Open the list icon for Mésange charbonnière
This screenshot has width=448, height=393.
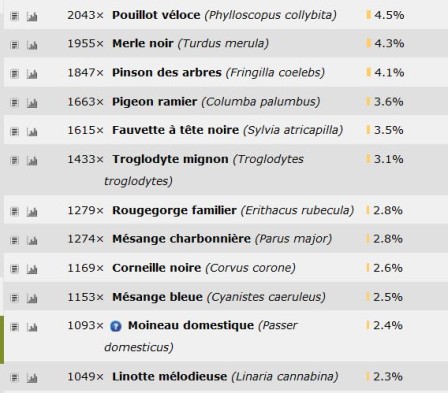click(x=14, y=240)
